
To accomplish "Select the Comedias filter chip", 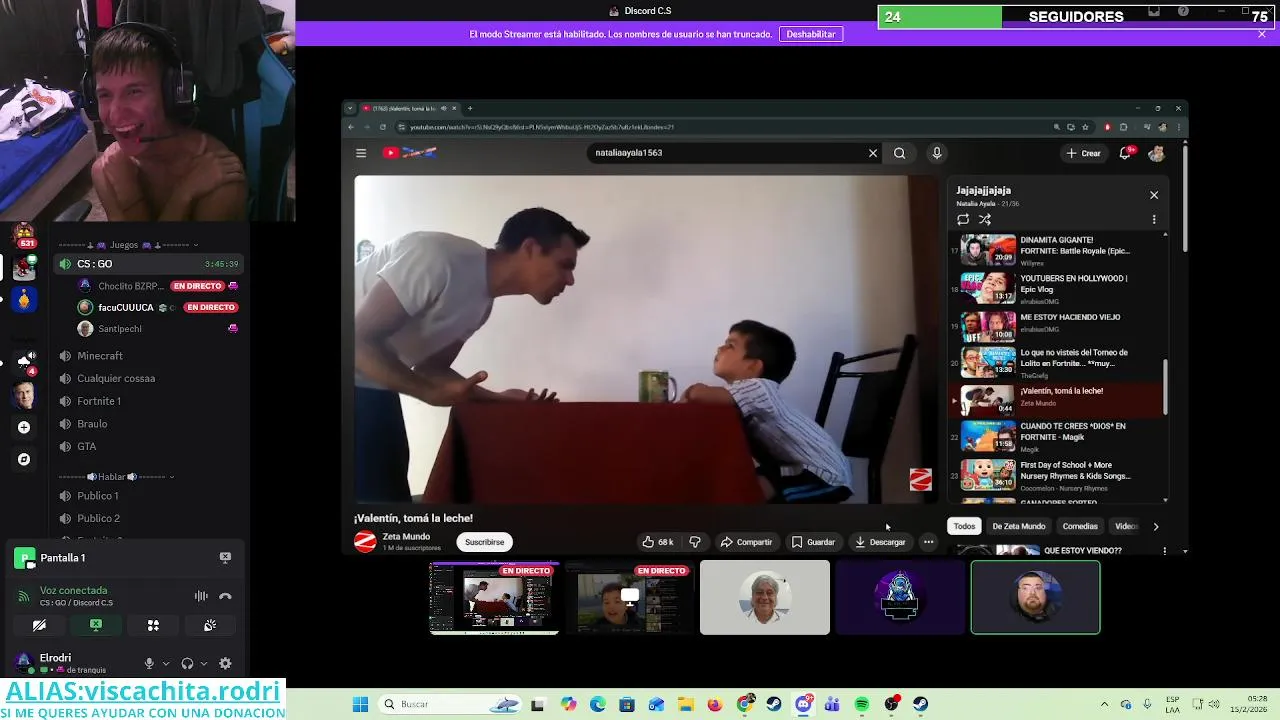I will 1080,526.
